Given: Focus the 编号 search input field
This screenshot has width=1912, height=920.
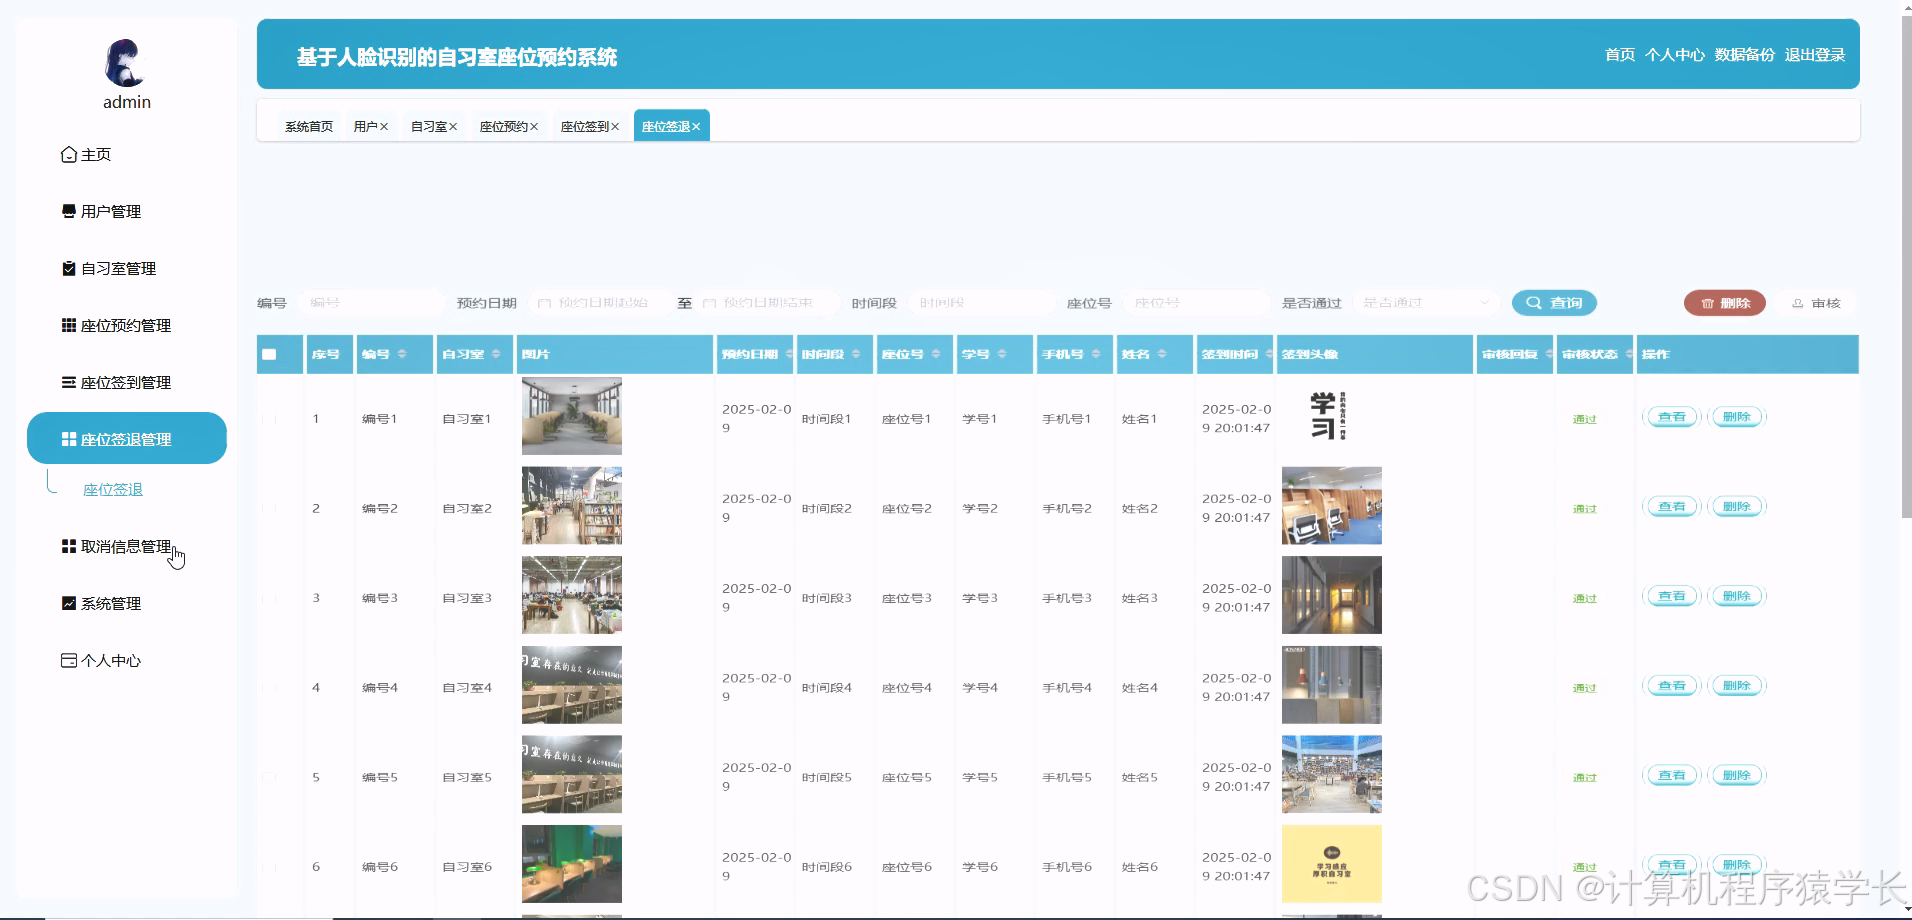Looking at the screenshot, I should pyautogui.click(x=371, y=303).
